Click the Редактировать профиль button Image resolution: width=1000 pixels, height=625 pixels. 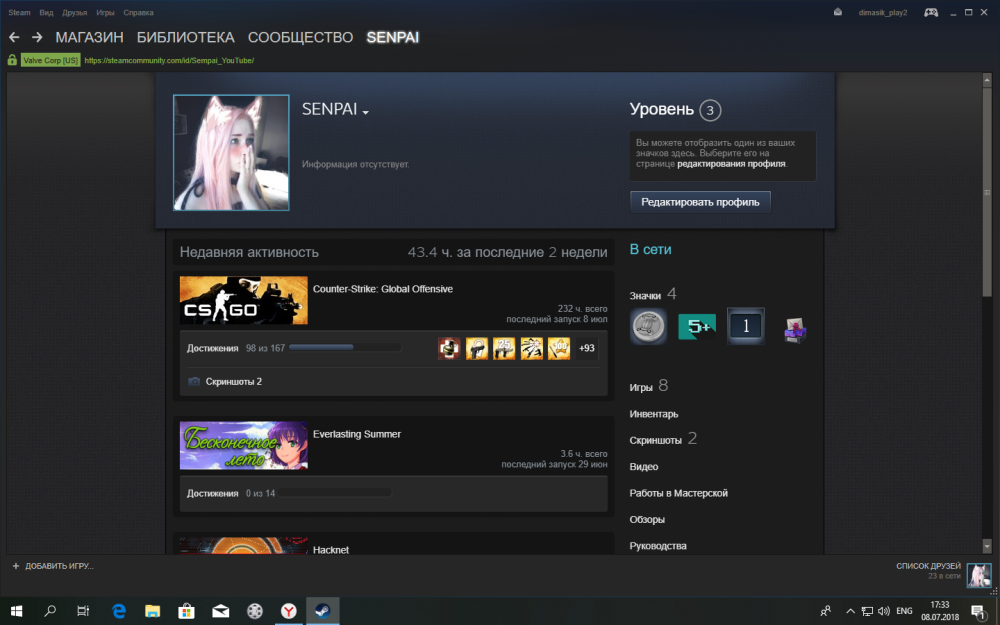(700, 202)
